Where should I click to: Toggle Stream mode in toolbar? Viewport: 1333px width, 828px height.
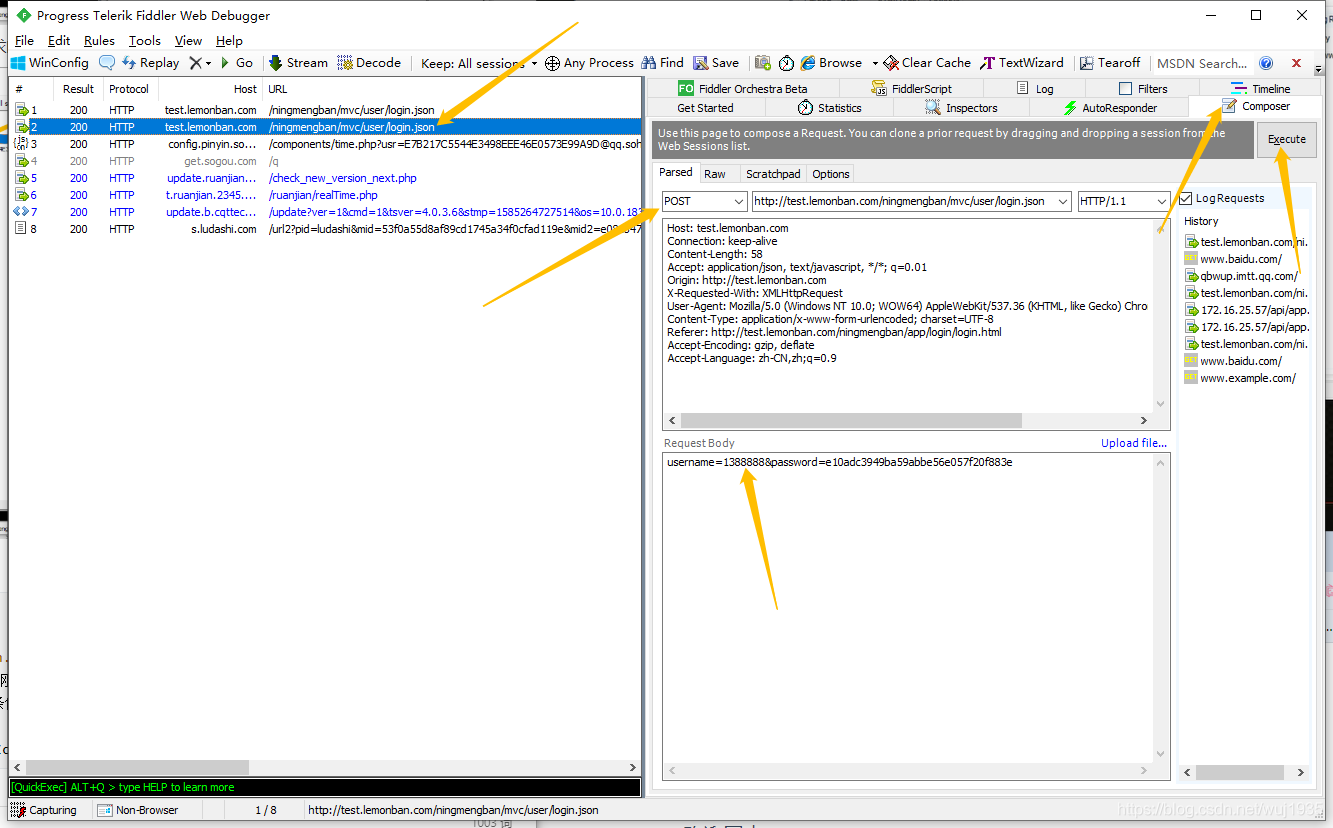pos(298,62)
